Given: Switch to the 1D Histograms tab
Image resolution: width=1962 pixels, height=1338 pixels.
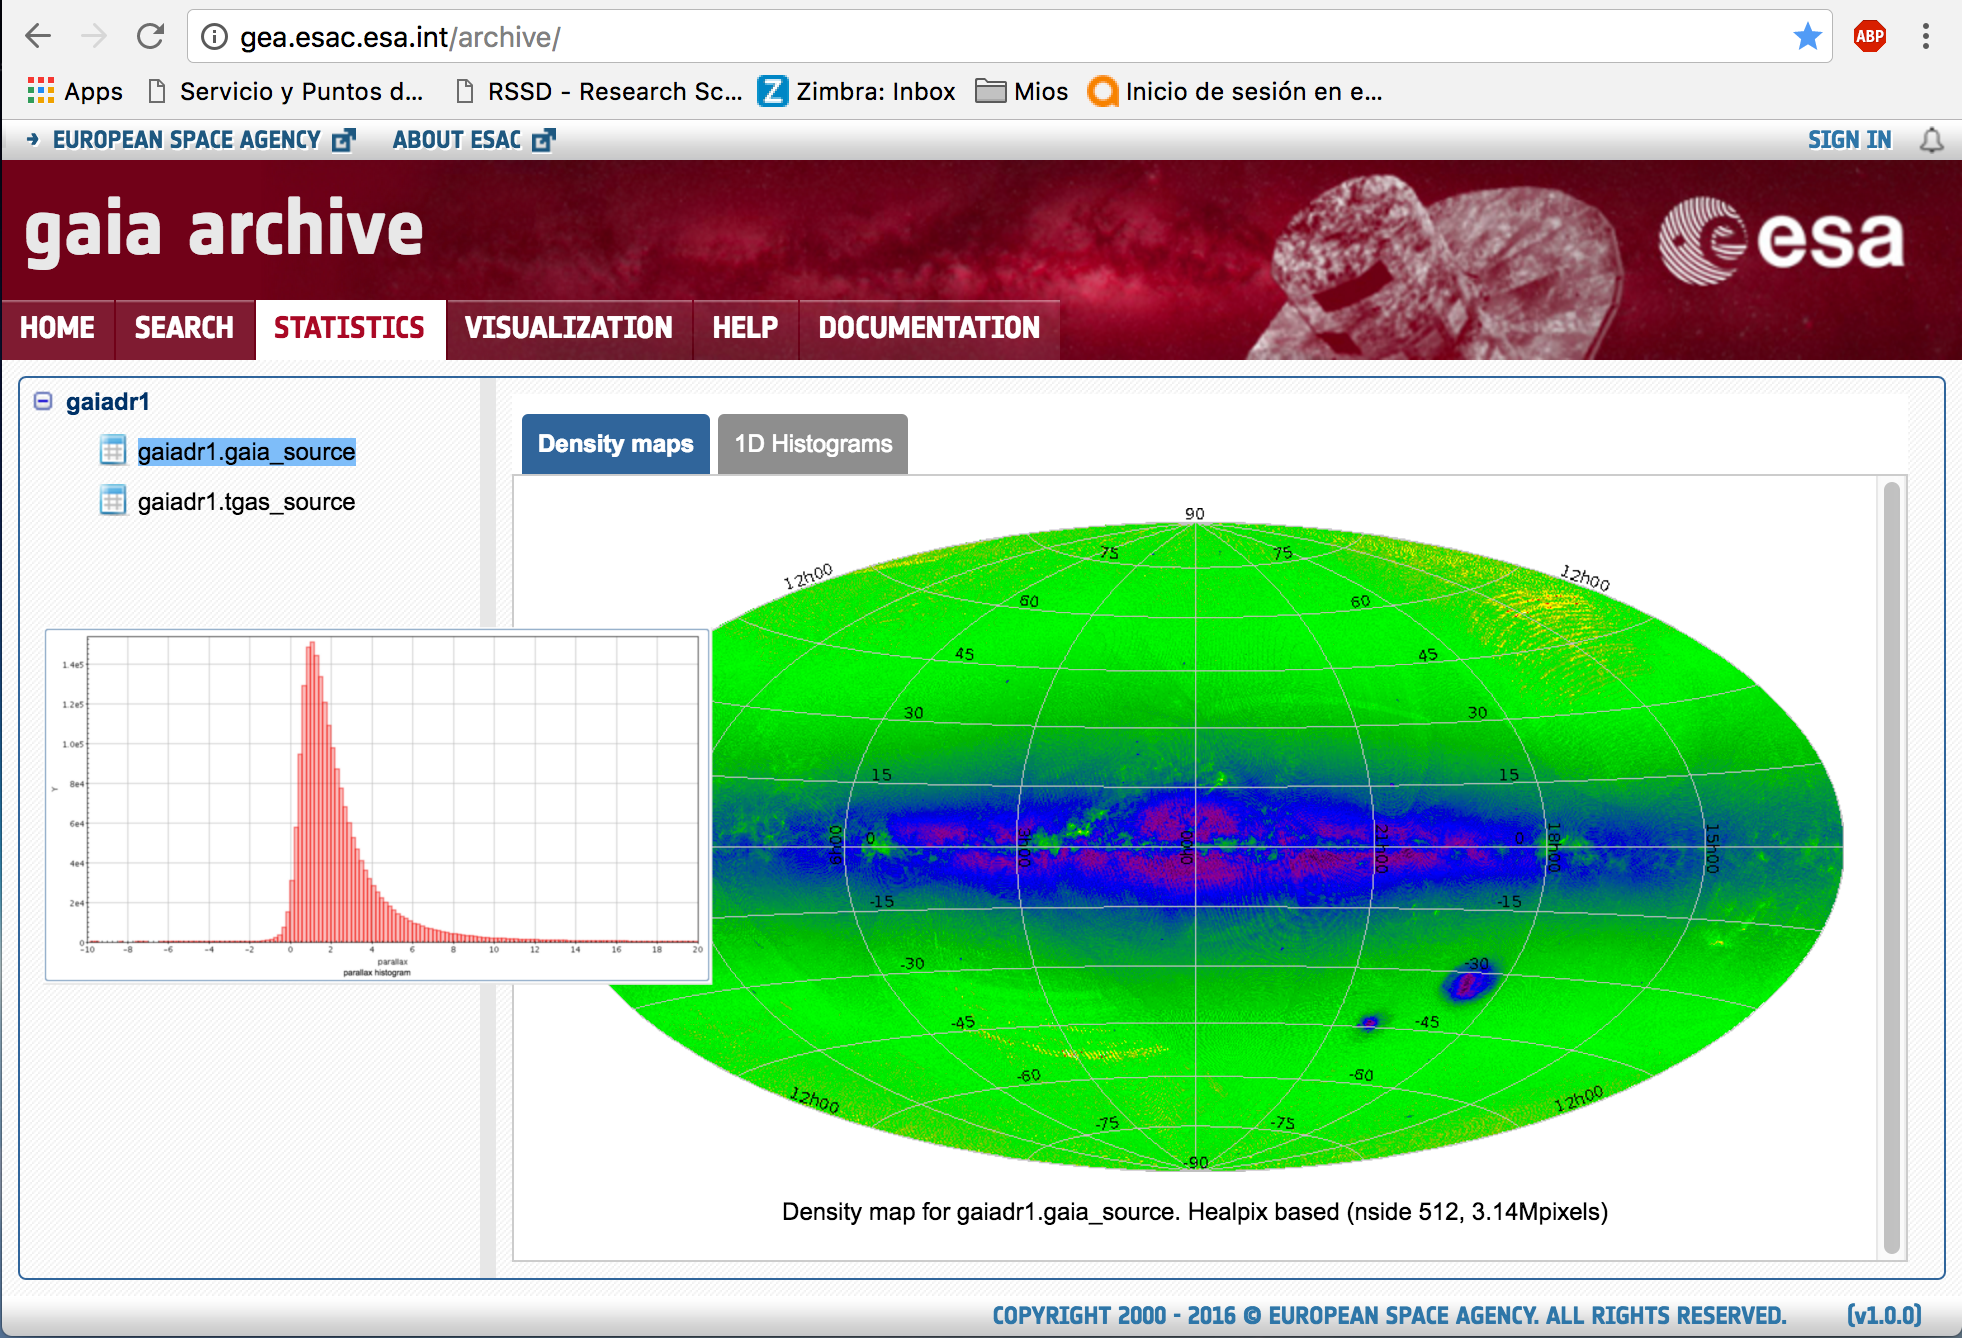Looking at the screenshot, I should click(x=813, y=444).
